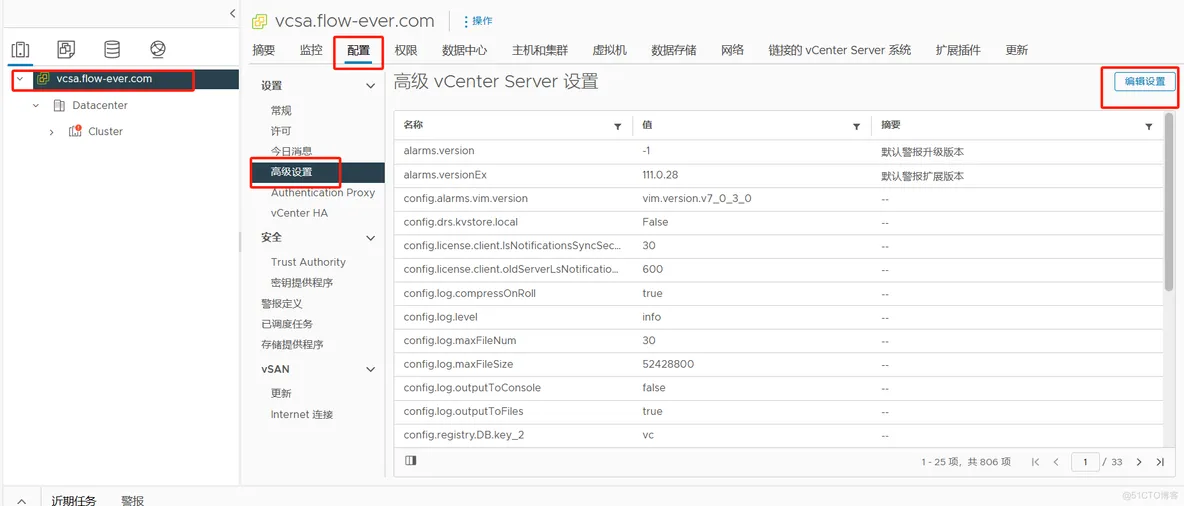Select config.registry.DB.key_2 row

point(779,435)
